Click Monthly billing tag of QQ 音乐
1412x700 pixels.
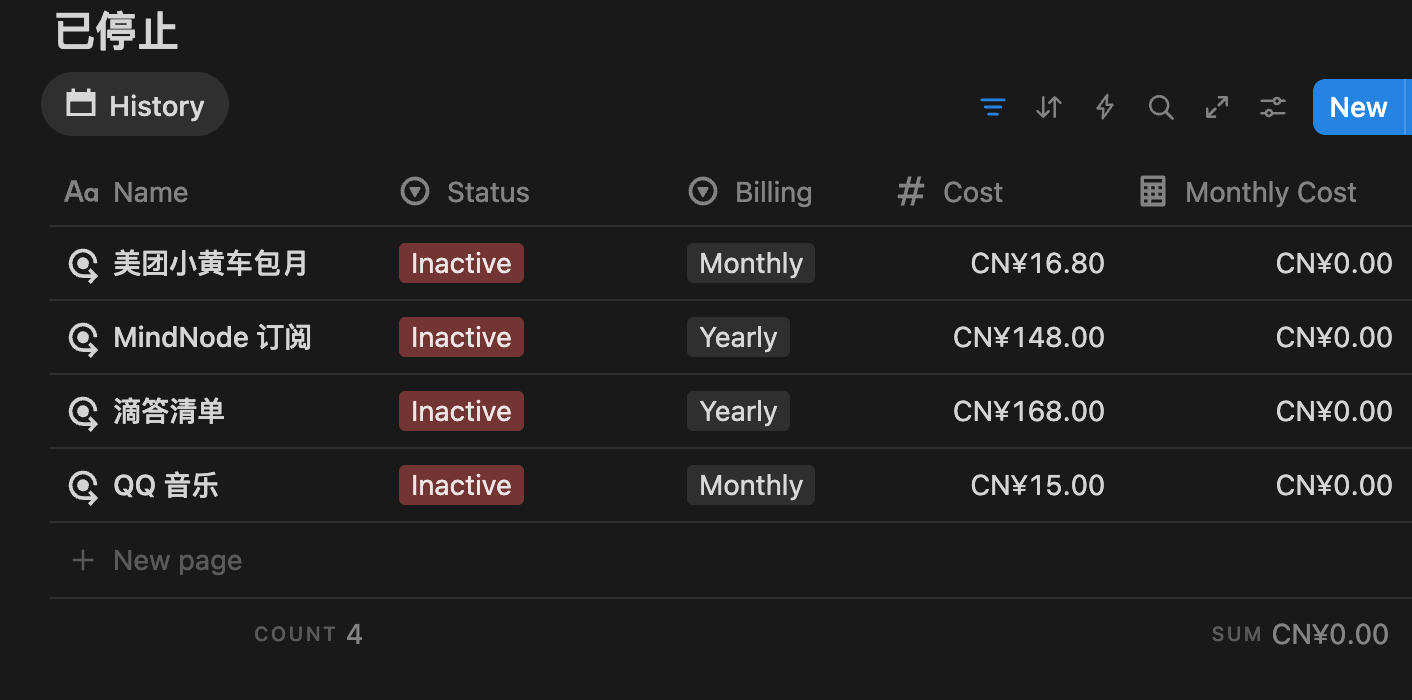point(751,485)
